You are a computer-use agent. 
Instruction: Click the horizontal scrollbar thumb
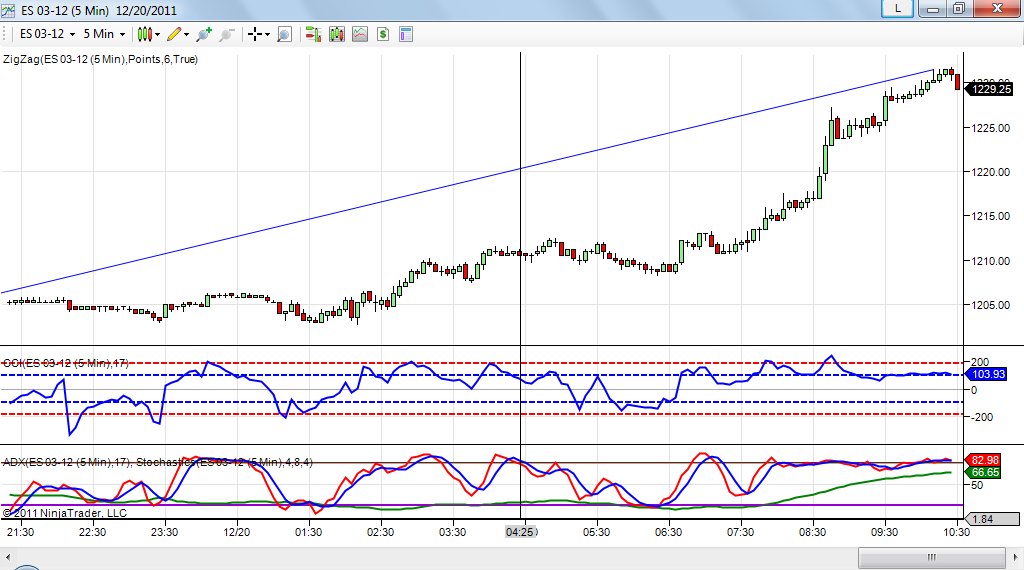[x=931, y=558]
